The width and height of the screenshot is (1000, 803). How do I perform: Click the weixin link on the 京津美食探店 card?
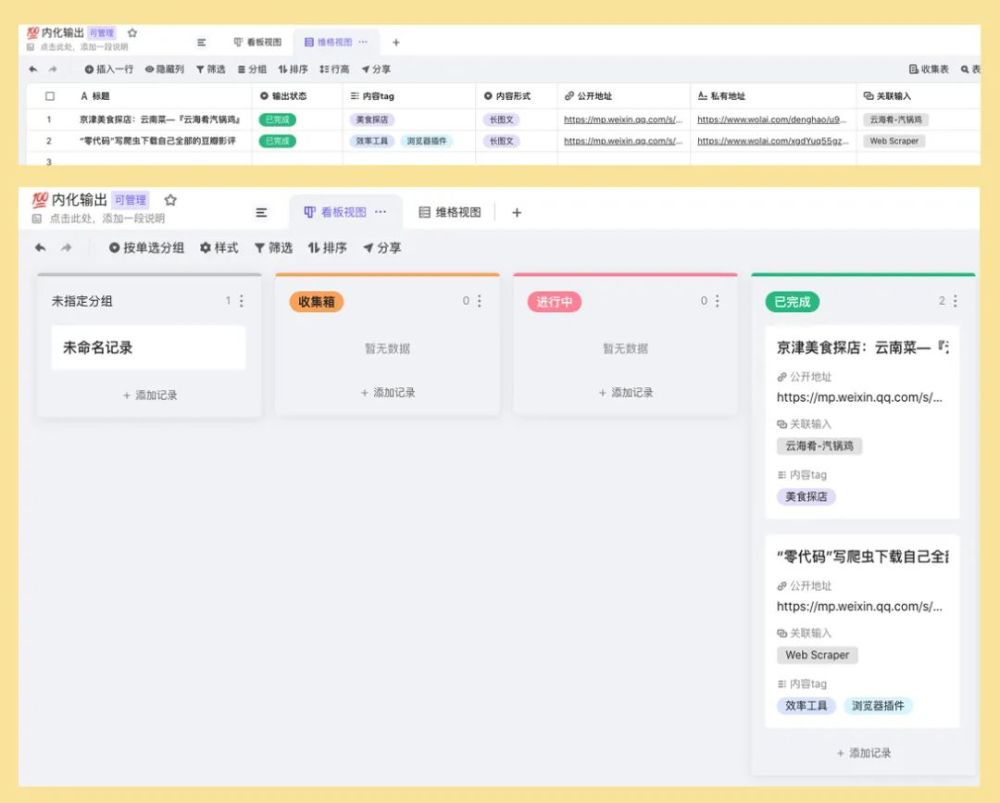pyautogui.click(x=859, y=397)
